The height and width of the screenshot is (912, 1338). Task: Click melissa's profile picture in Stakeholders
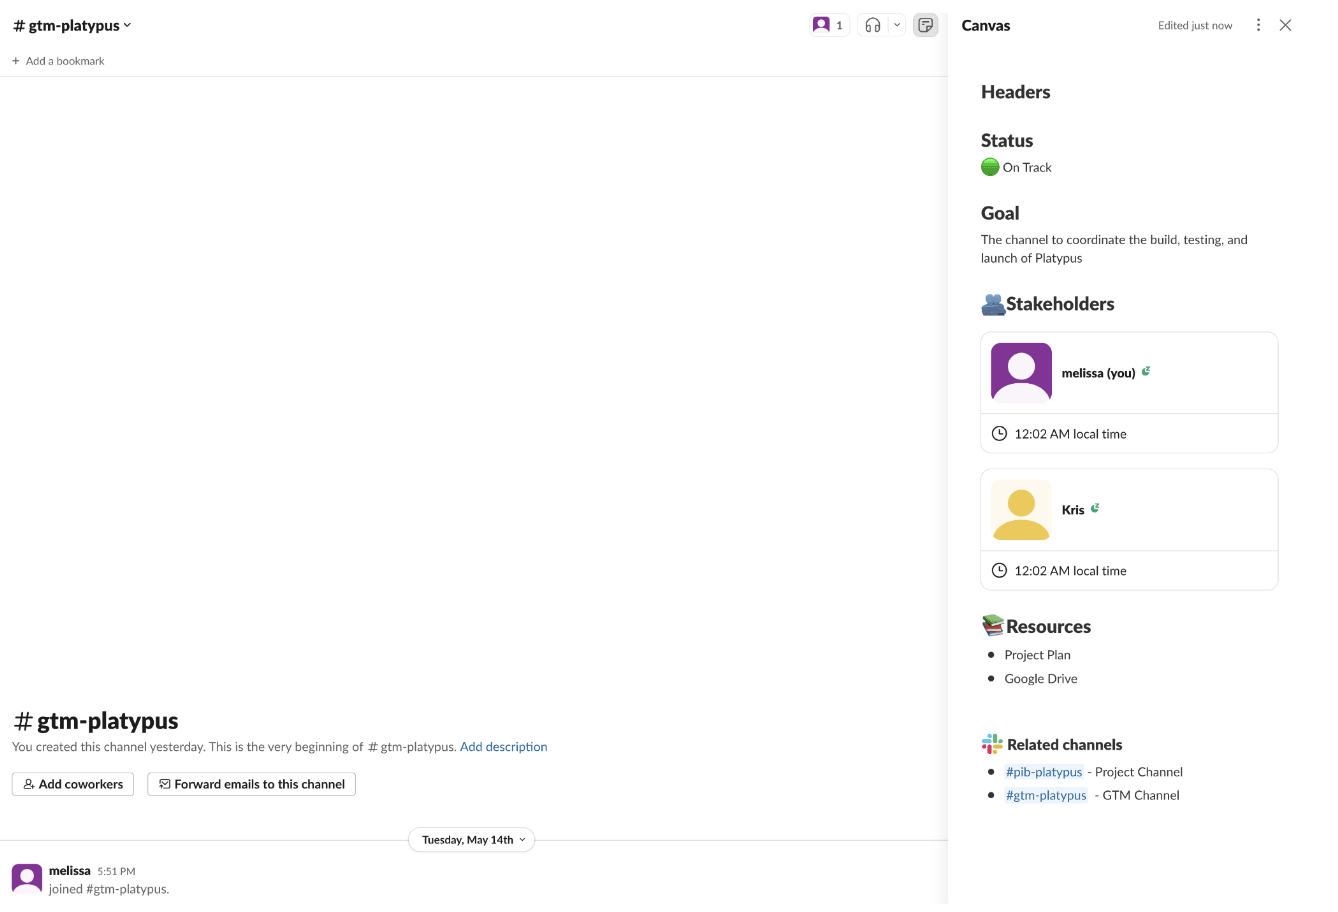tap(1020, 371)
